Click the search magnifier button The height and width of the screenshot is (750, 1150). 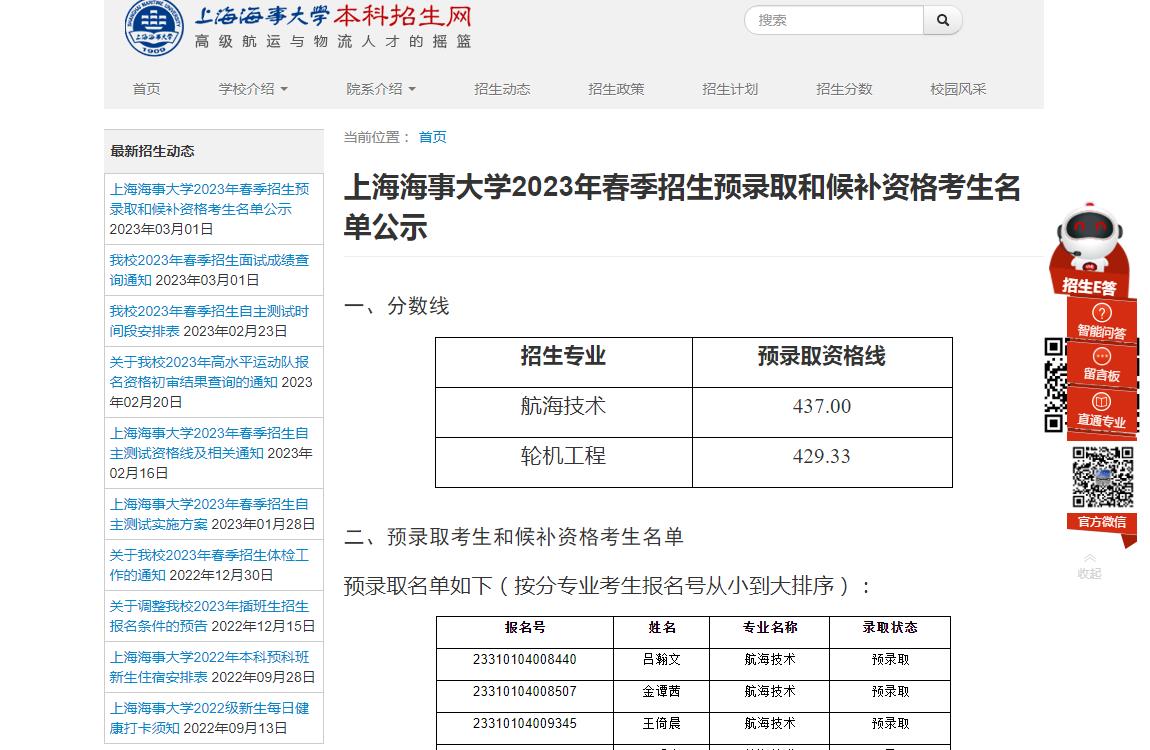point(942,21)
